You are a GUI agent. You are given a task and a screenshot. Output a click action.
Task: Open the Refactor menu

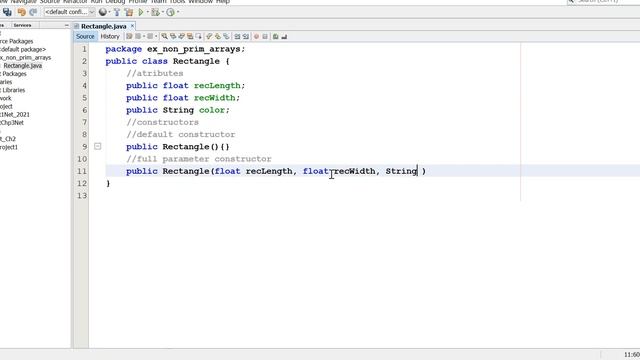coord(75,2)
